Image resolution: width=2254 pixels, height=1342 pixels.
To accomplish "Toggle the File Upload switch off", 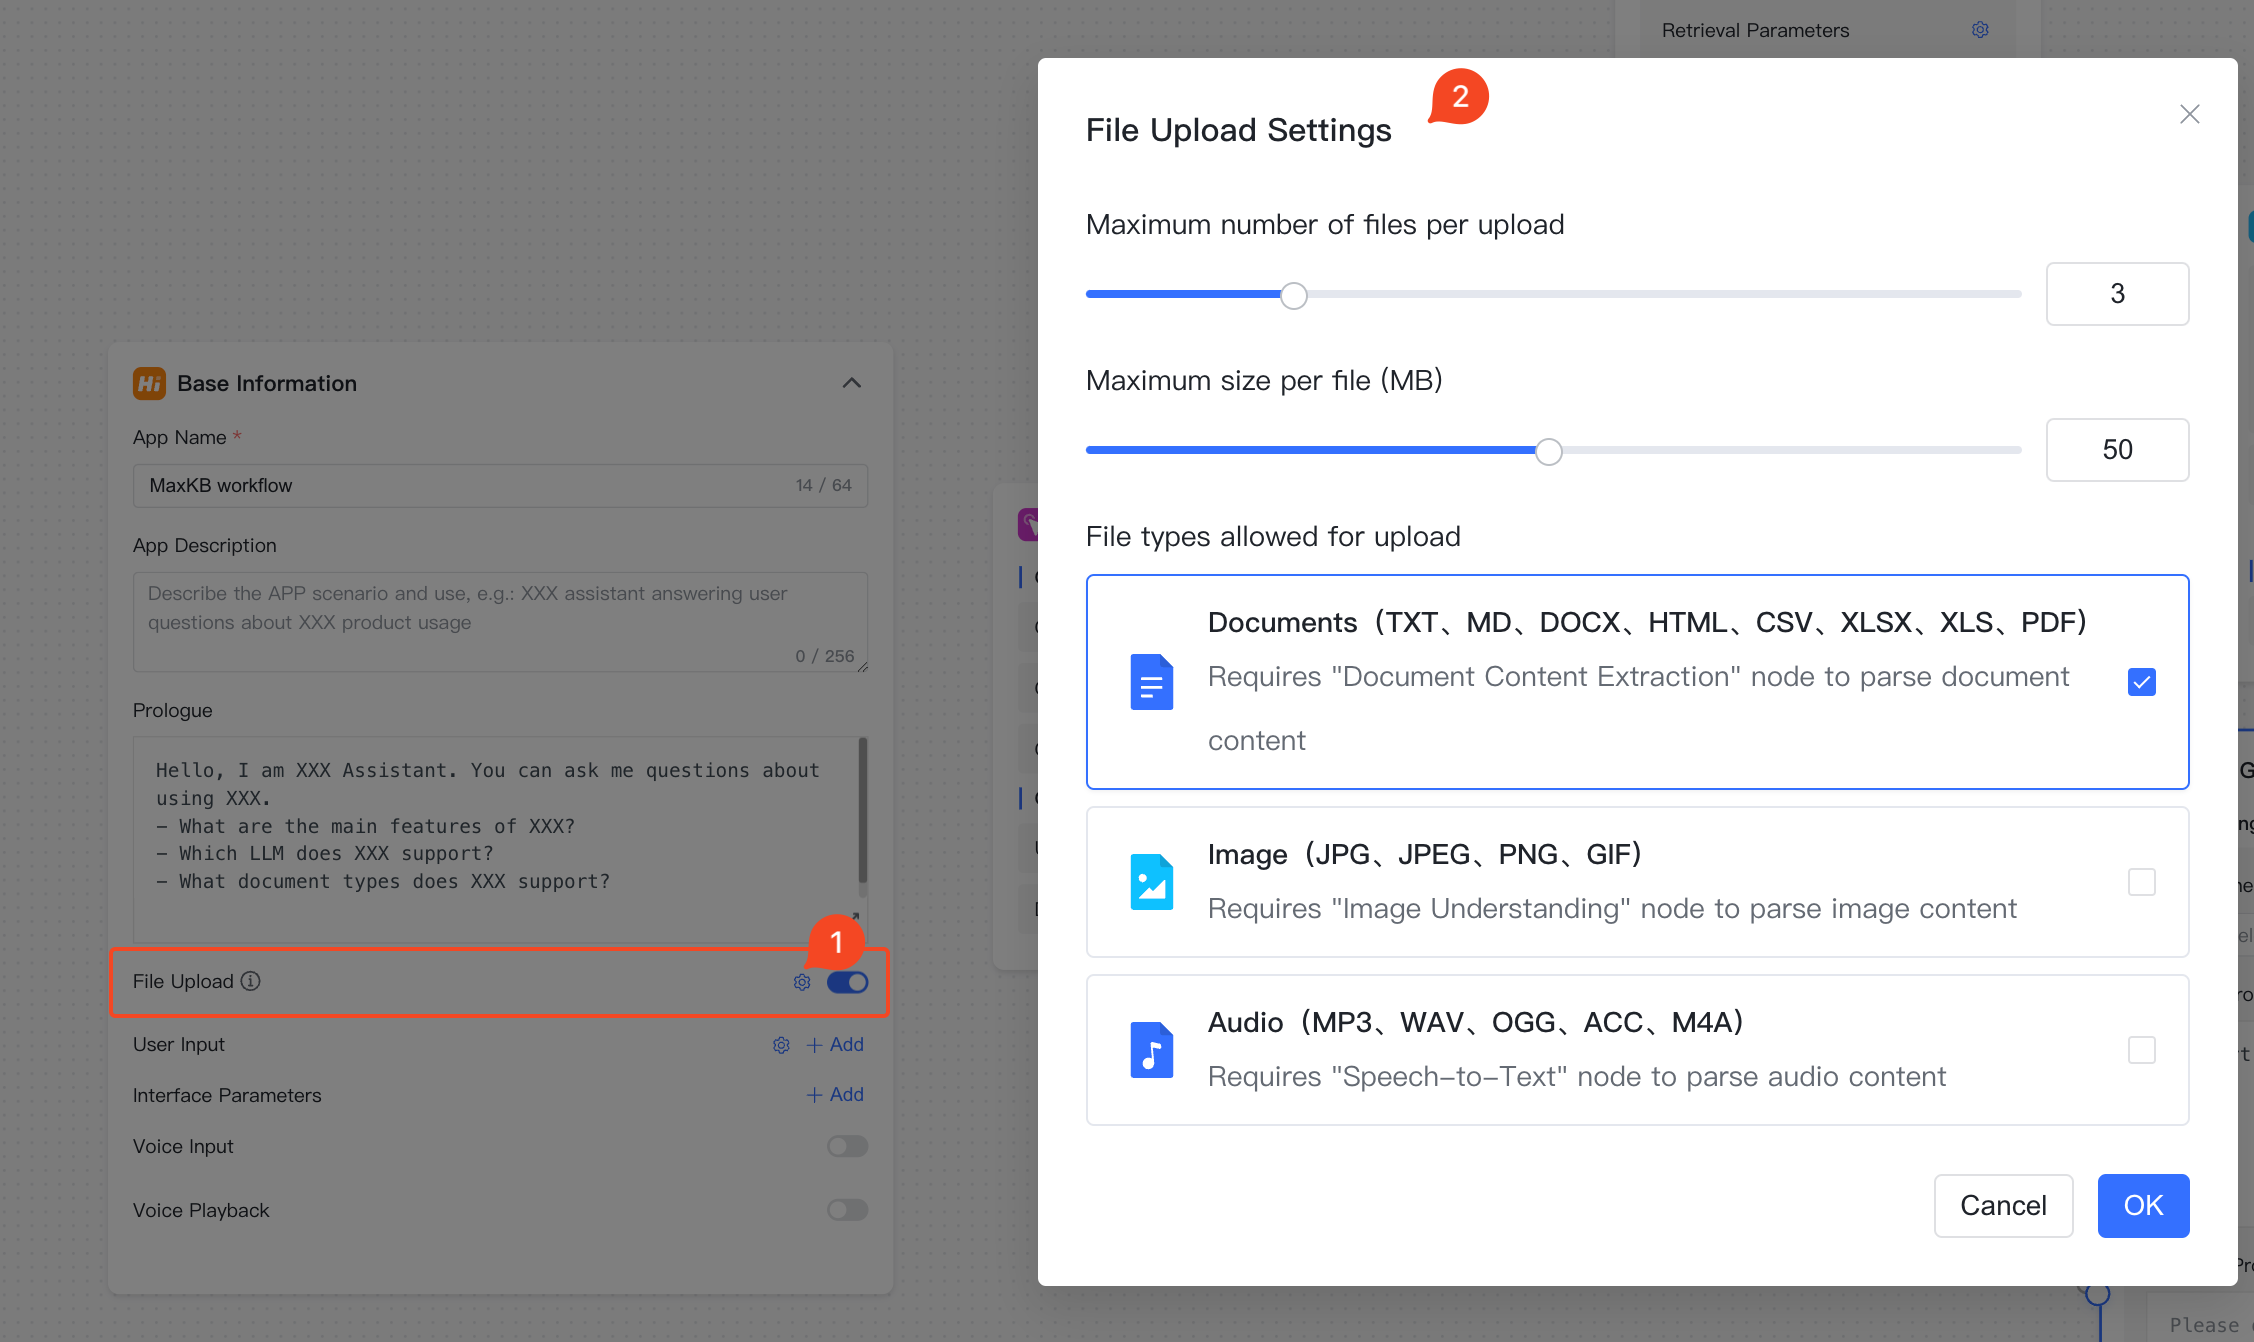I will pyautogui.click(x=847, y=982).
